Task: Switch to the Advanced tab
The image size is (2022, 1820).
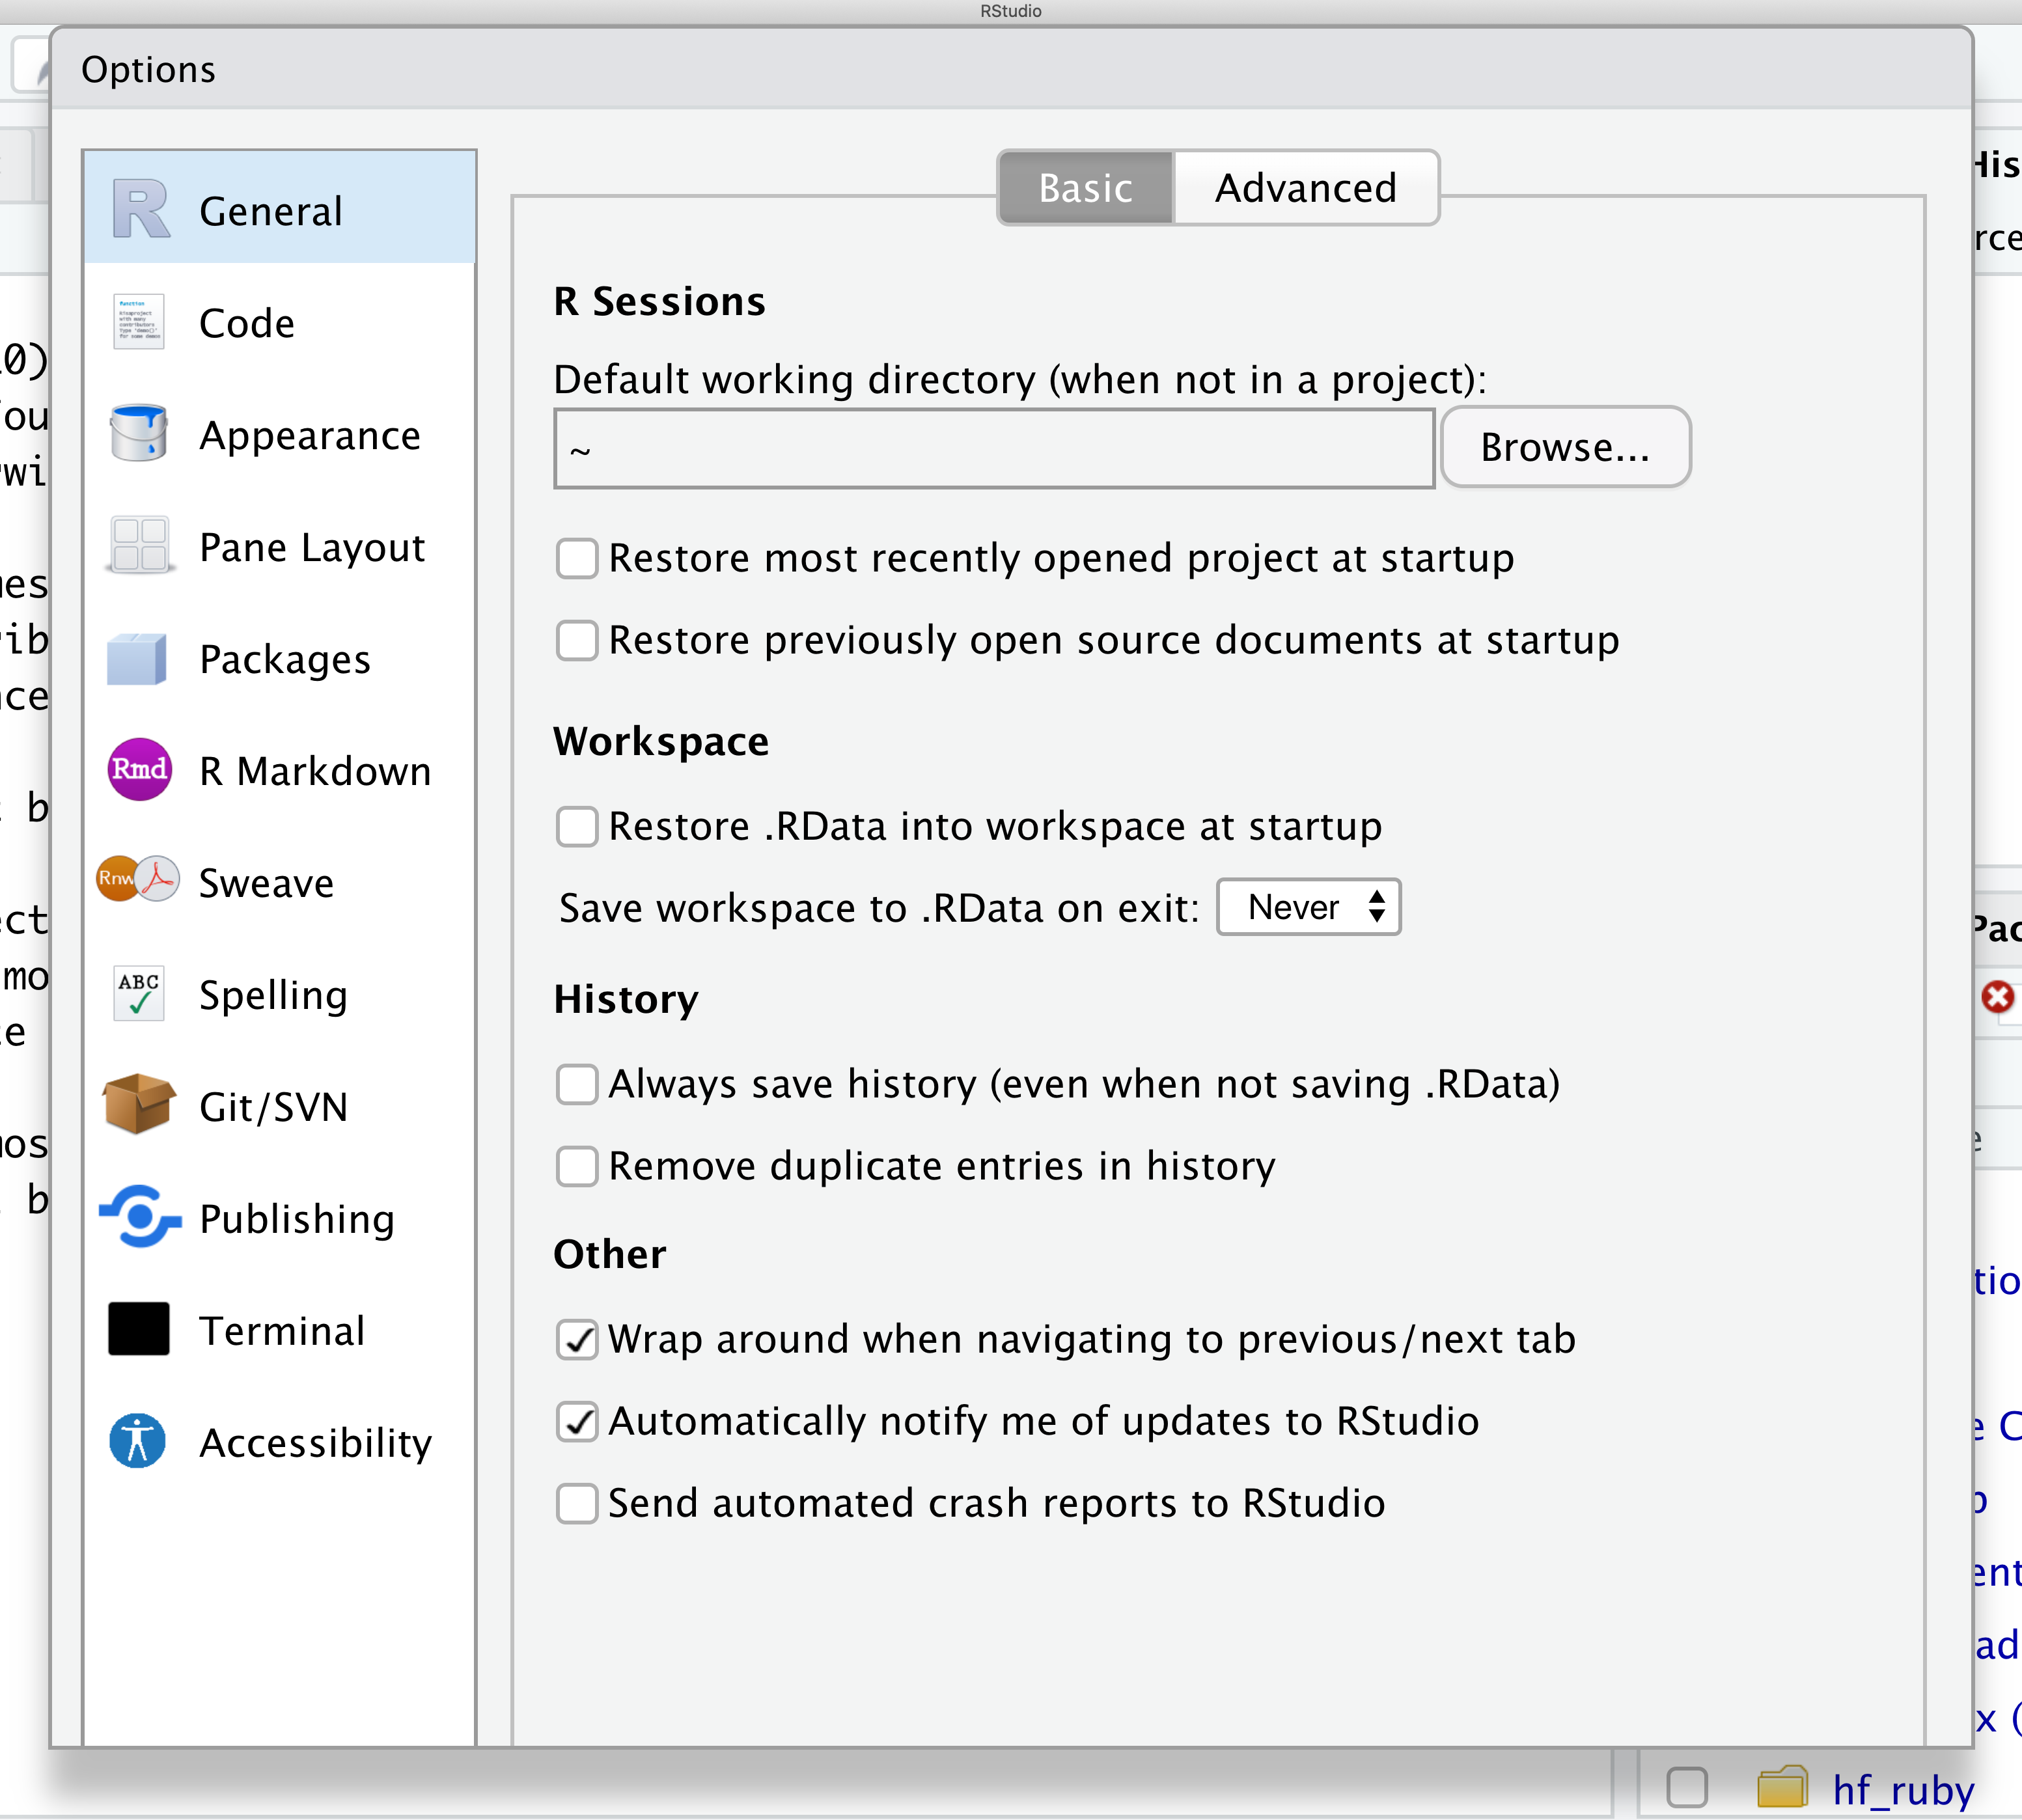Action: (x=1305, y=188)
